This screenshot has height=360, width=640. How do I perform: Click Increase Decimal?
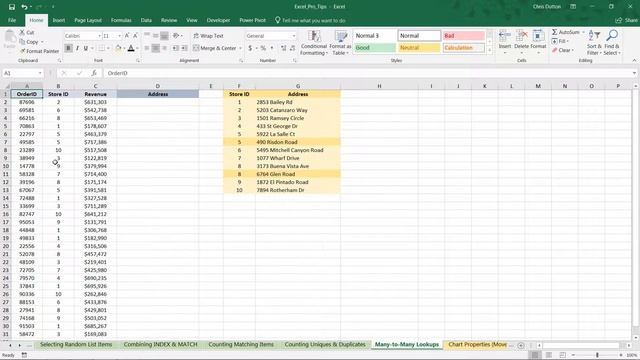(x=284, y=48)
